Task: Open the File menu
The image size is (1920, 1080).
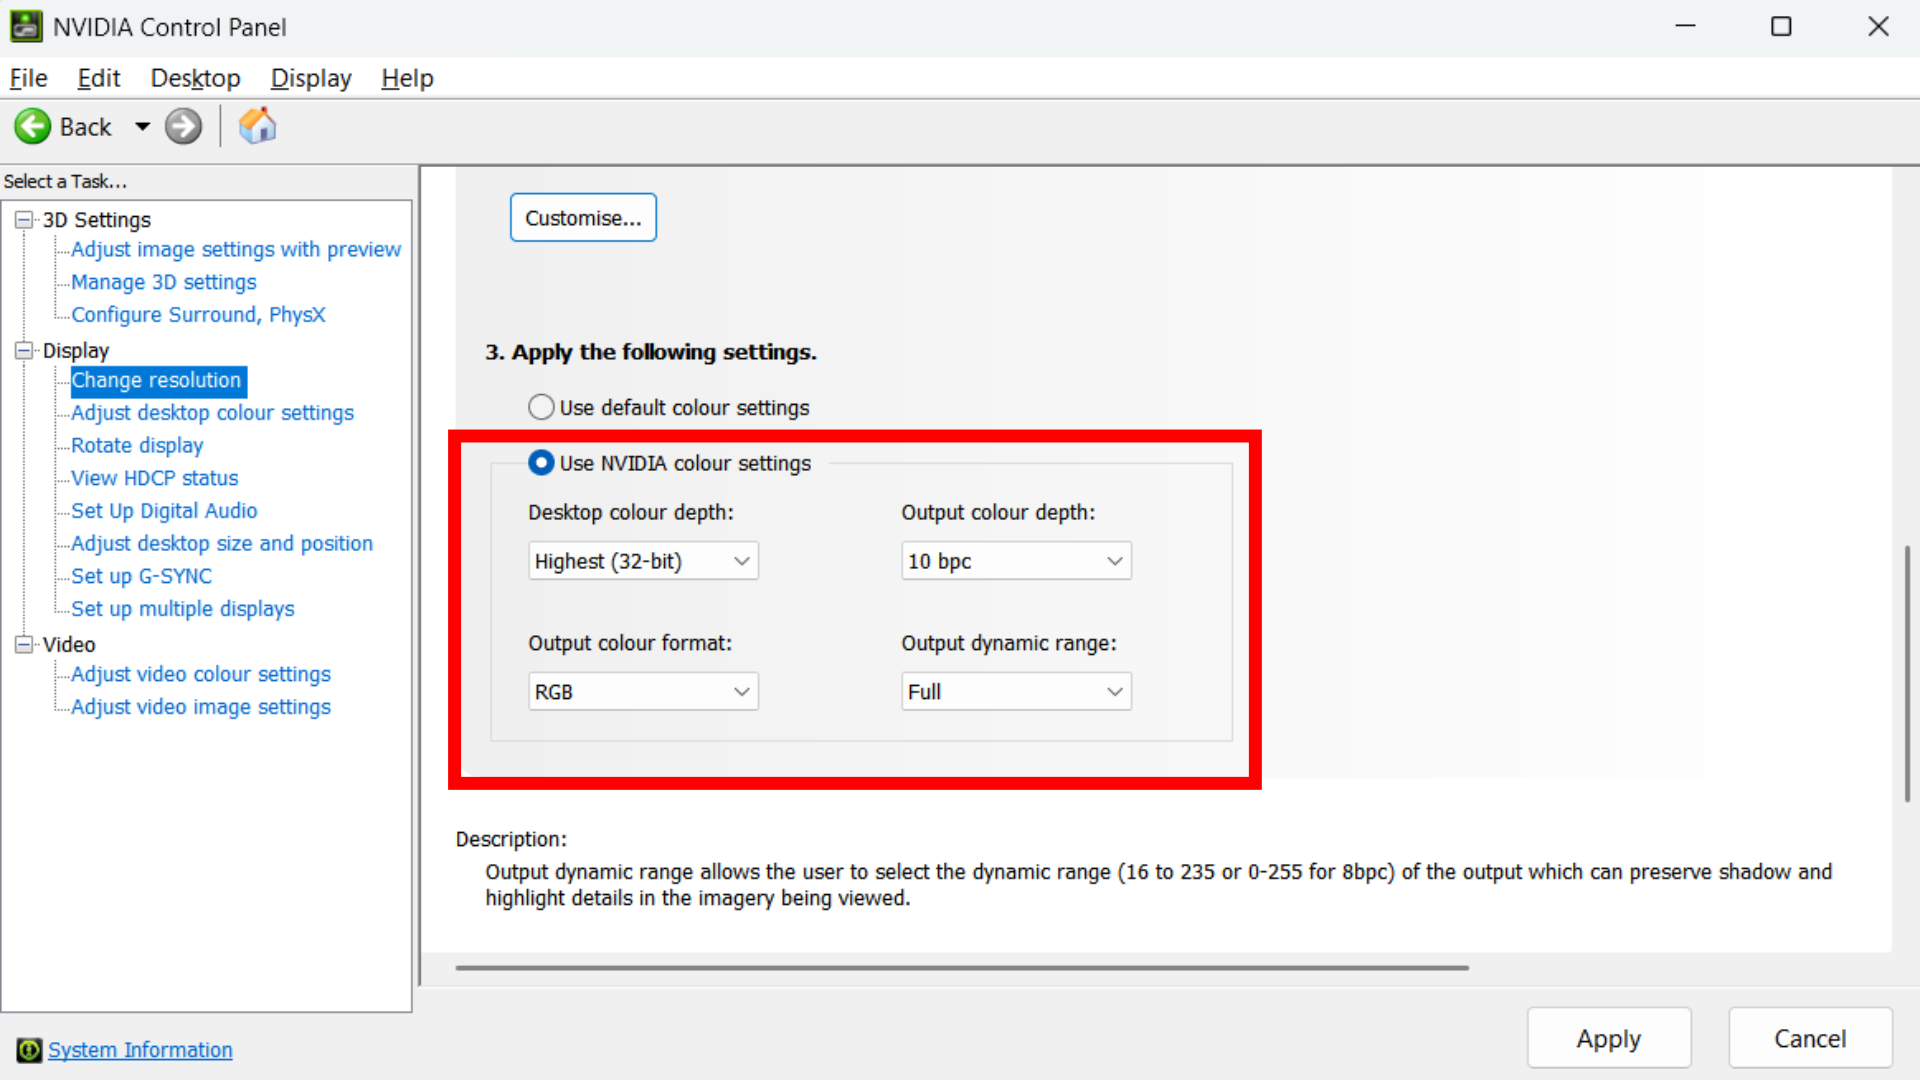Action: [x=28, y=78]
